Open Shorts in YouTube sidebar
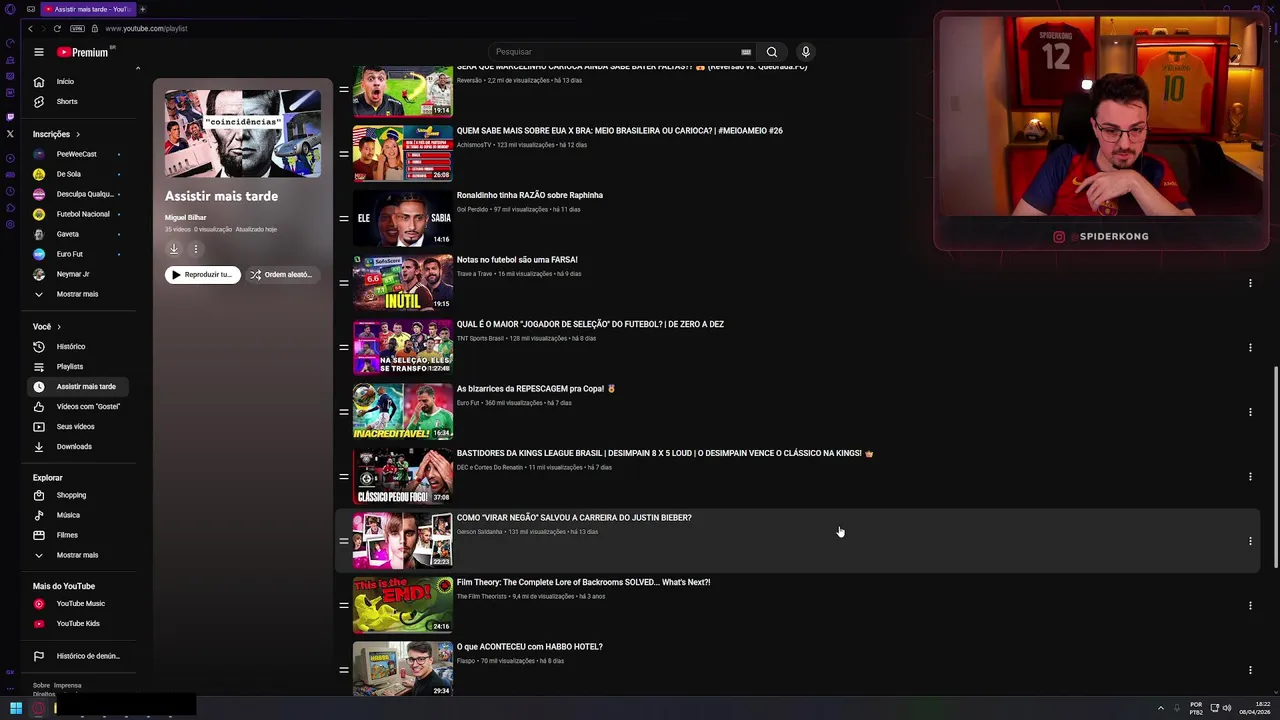1280x720 pixels. pos(80,101)
